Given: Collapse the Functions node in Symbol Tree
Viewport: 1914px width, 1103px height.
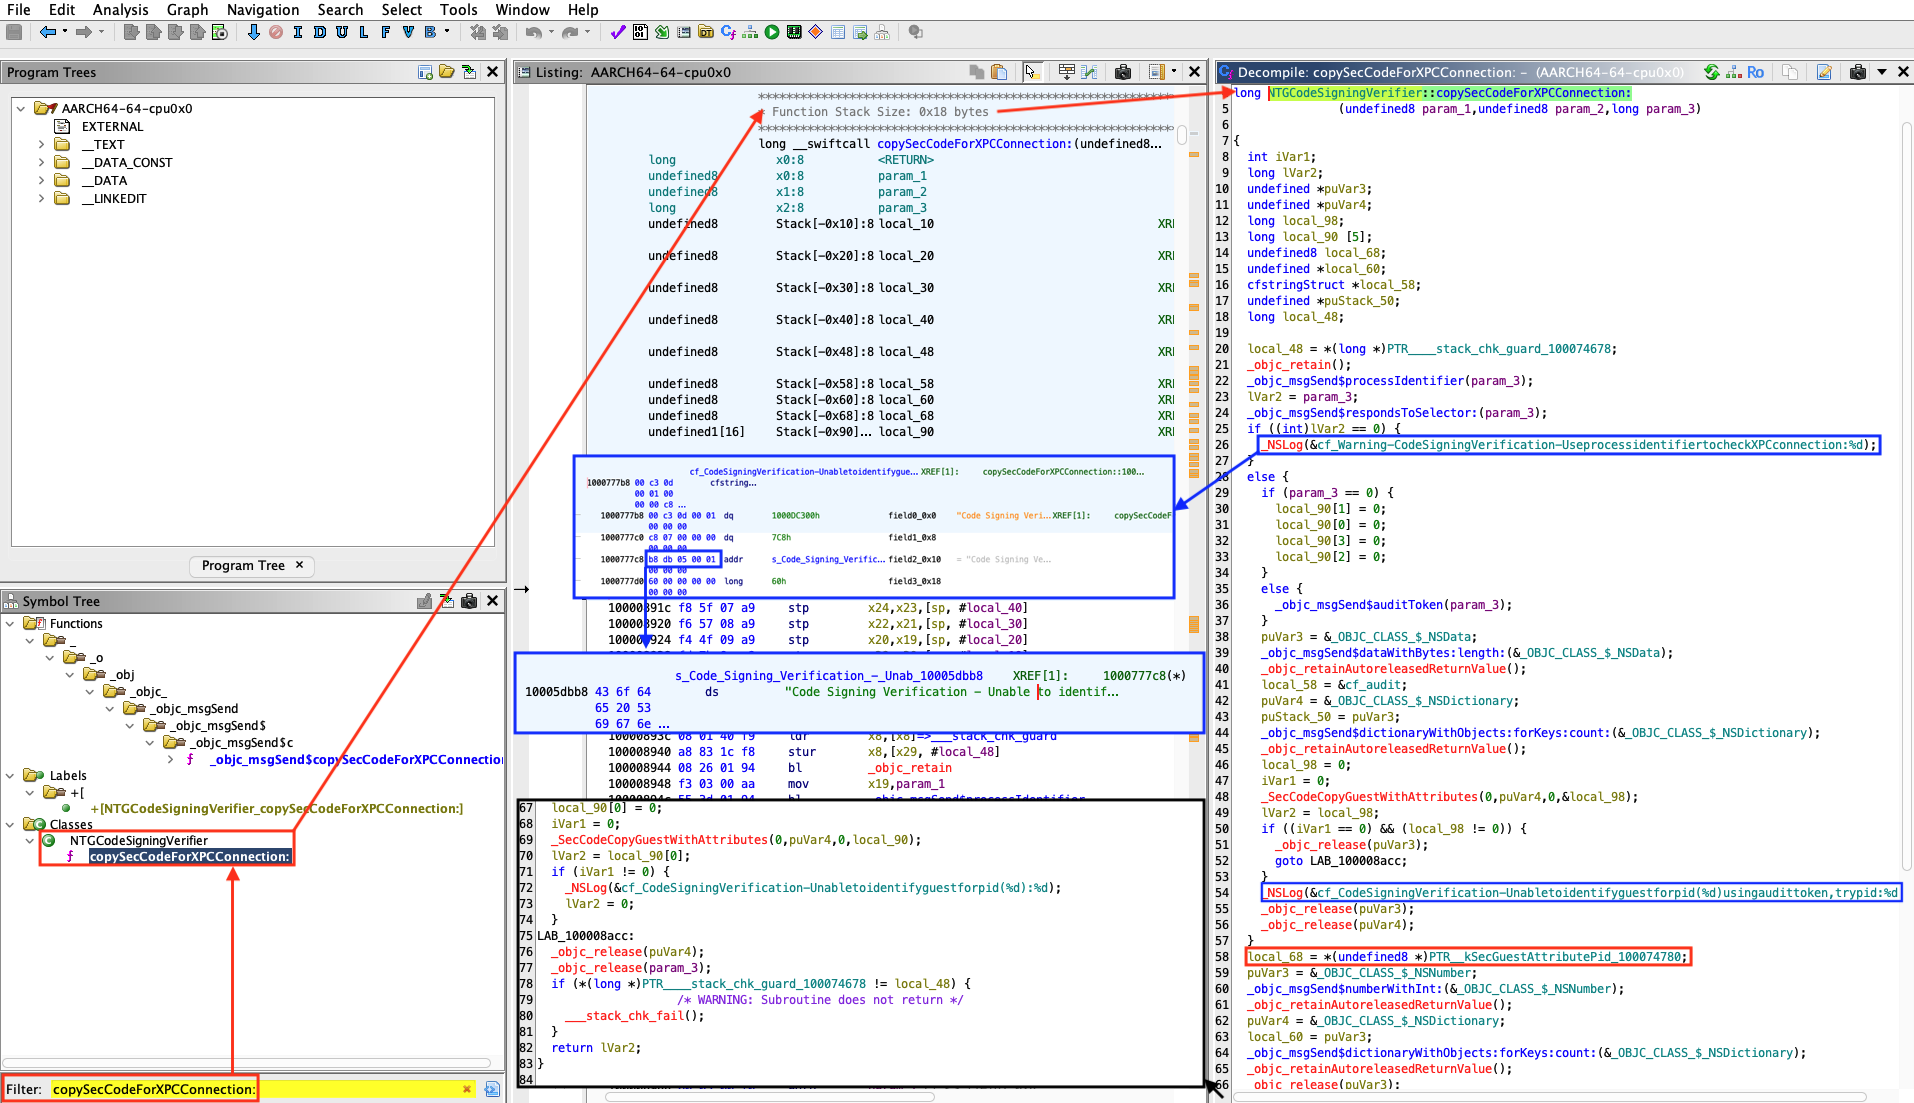Looking at the screenshot, I should [x=10, y=624].
